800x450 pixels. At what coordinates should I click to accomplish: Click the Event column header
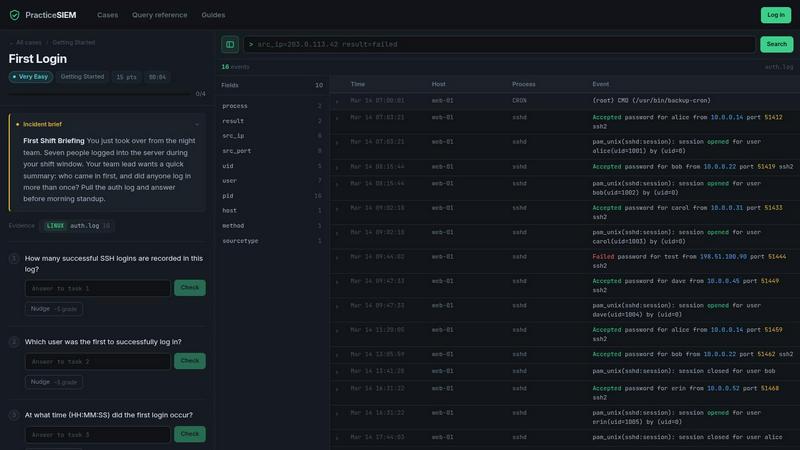[x=601, y=84]
